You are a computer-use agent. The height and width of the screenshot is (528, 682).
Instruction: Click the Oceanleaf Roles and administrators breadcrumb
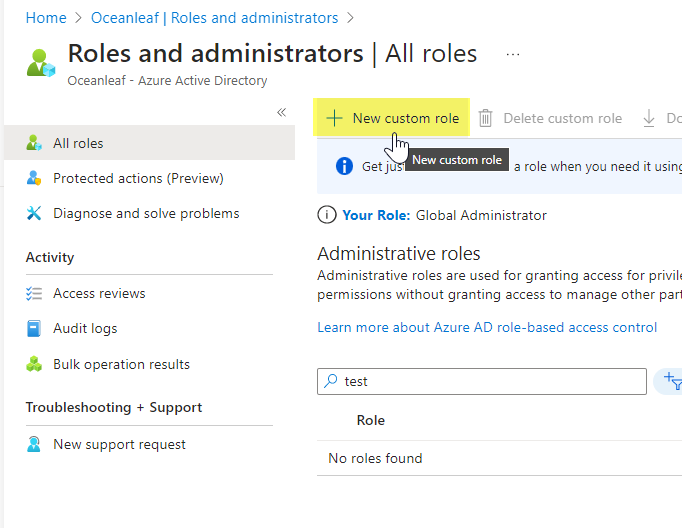(x=214, y=18)
